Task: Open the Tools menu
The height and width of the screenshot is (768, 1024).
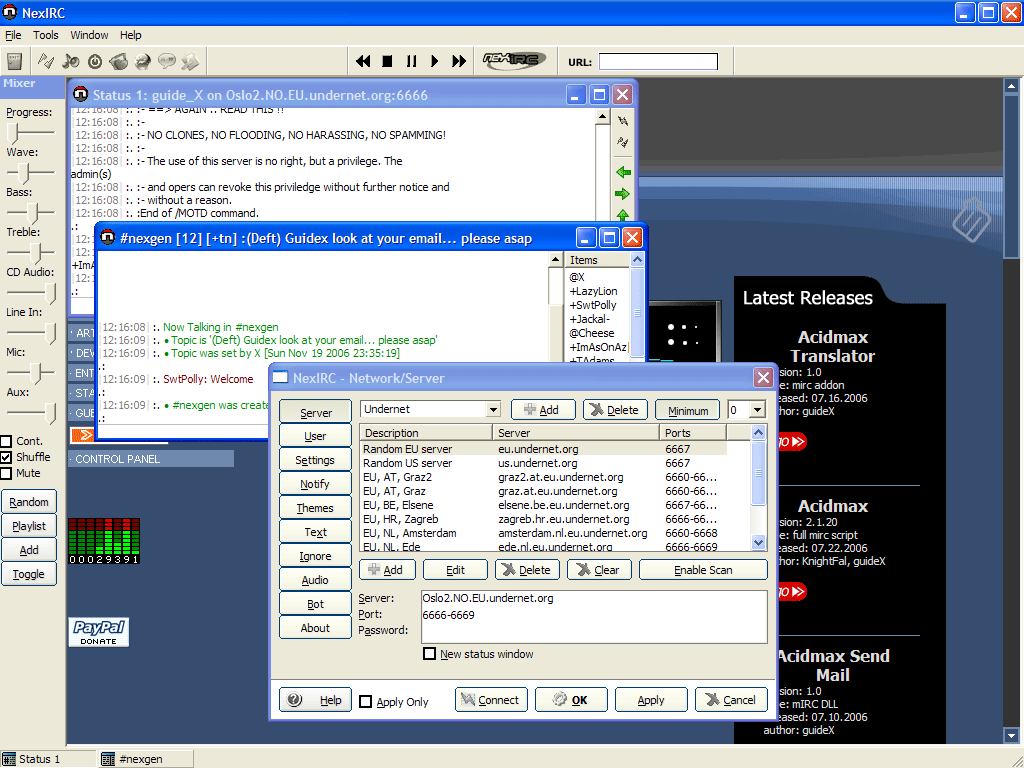Action: 46,35
